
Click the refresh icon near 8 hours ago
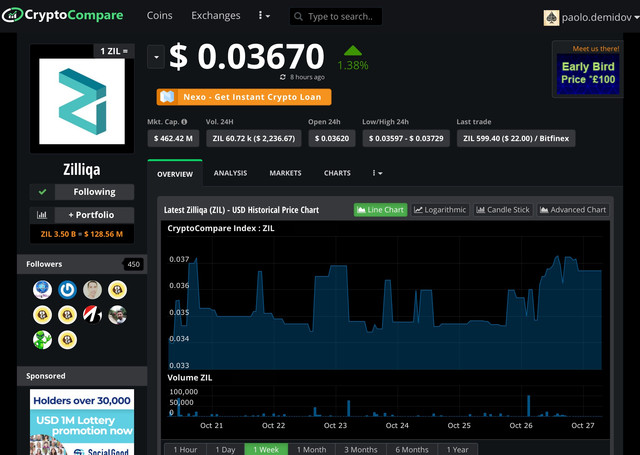tap(282, 77)
